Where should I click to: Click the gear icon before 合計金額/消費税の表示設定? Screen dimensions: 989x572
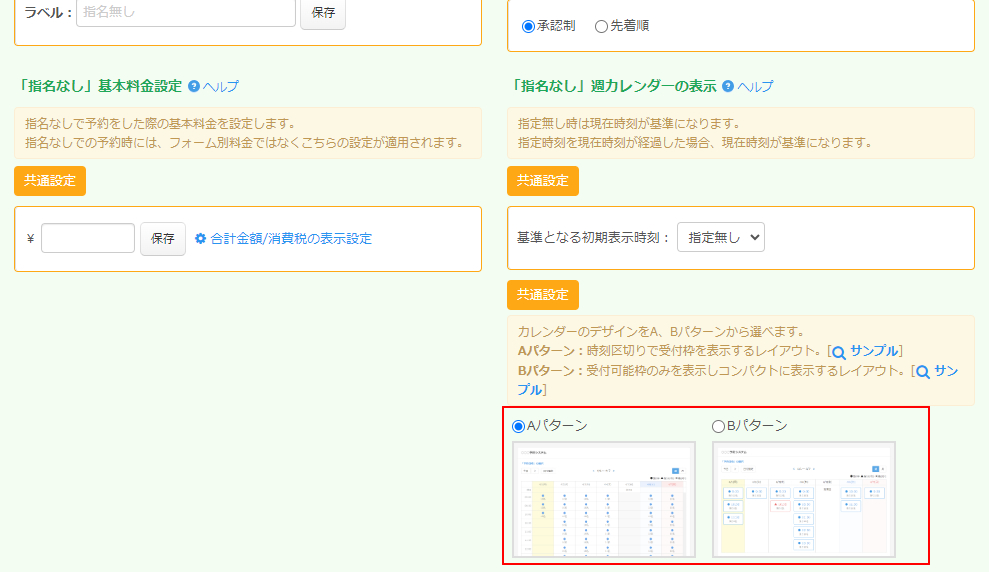[x=200, y=239]
